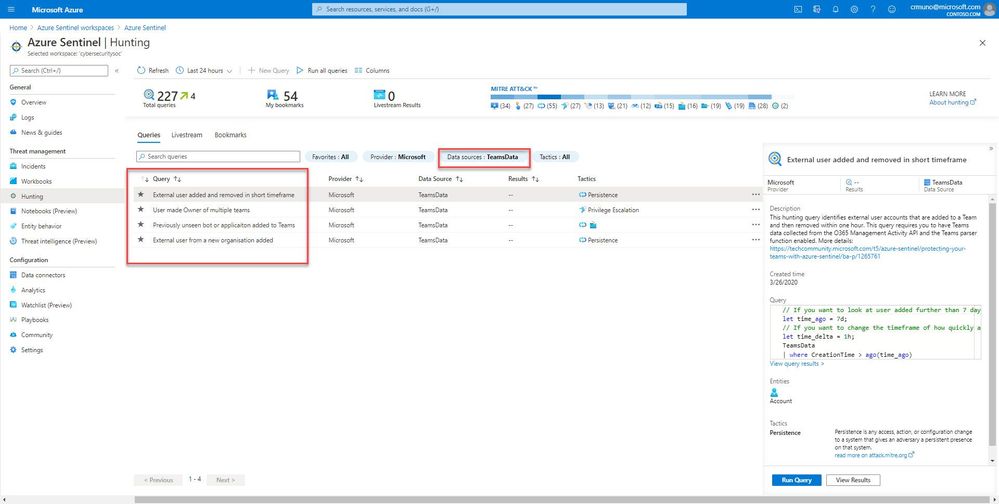
Task: Click the MITRE tactic icon with count (15)
Action: tap(658, 106)
